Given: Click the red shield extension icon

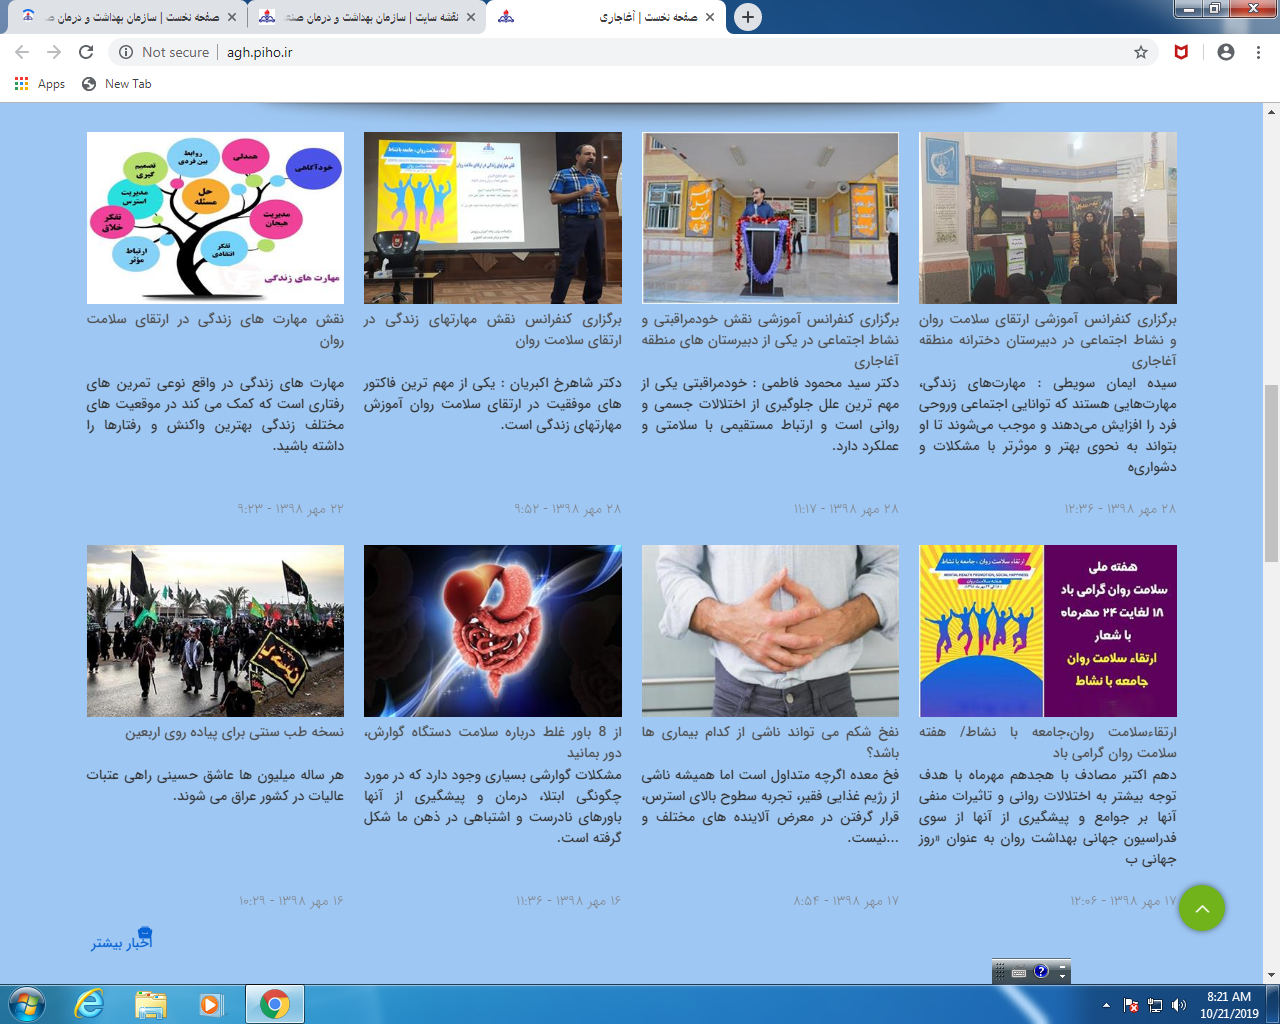Looking at the screenshot, I should tap(1181, 52).
